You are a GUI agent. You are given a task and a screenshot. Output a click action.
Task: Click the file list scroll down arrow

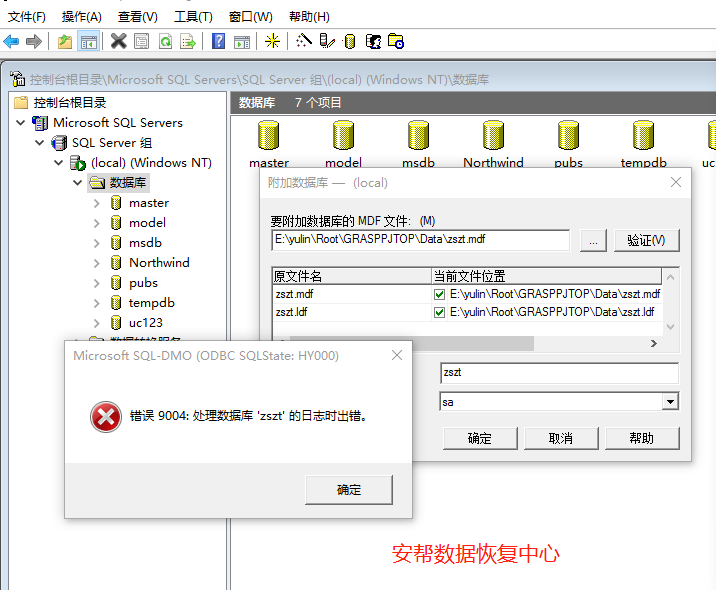(670, 327)
